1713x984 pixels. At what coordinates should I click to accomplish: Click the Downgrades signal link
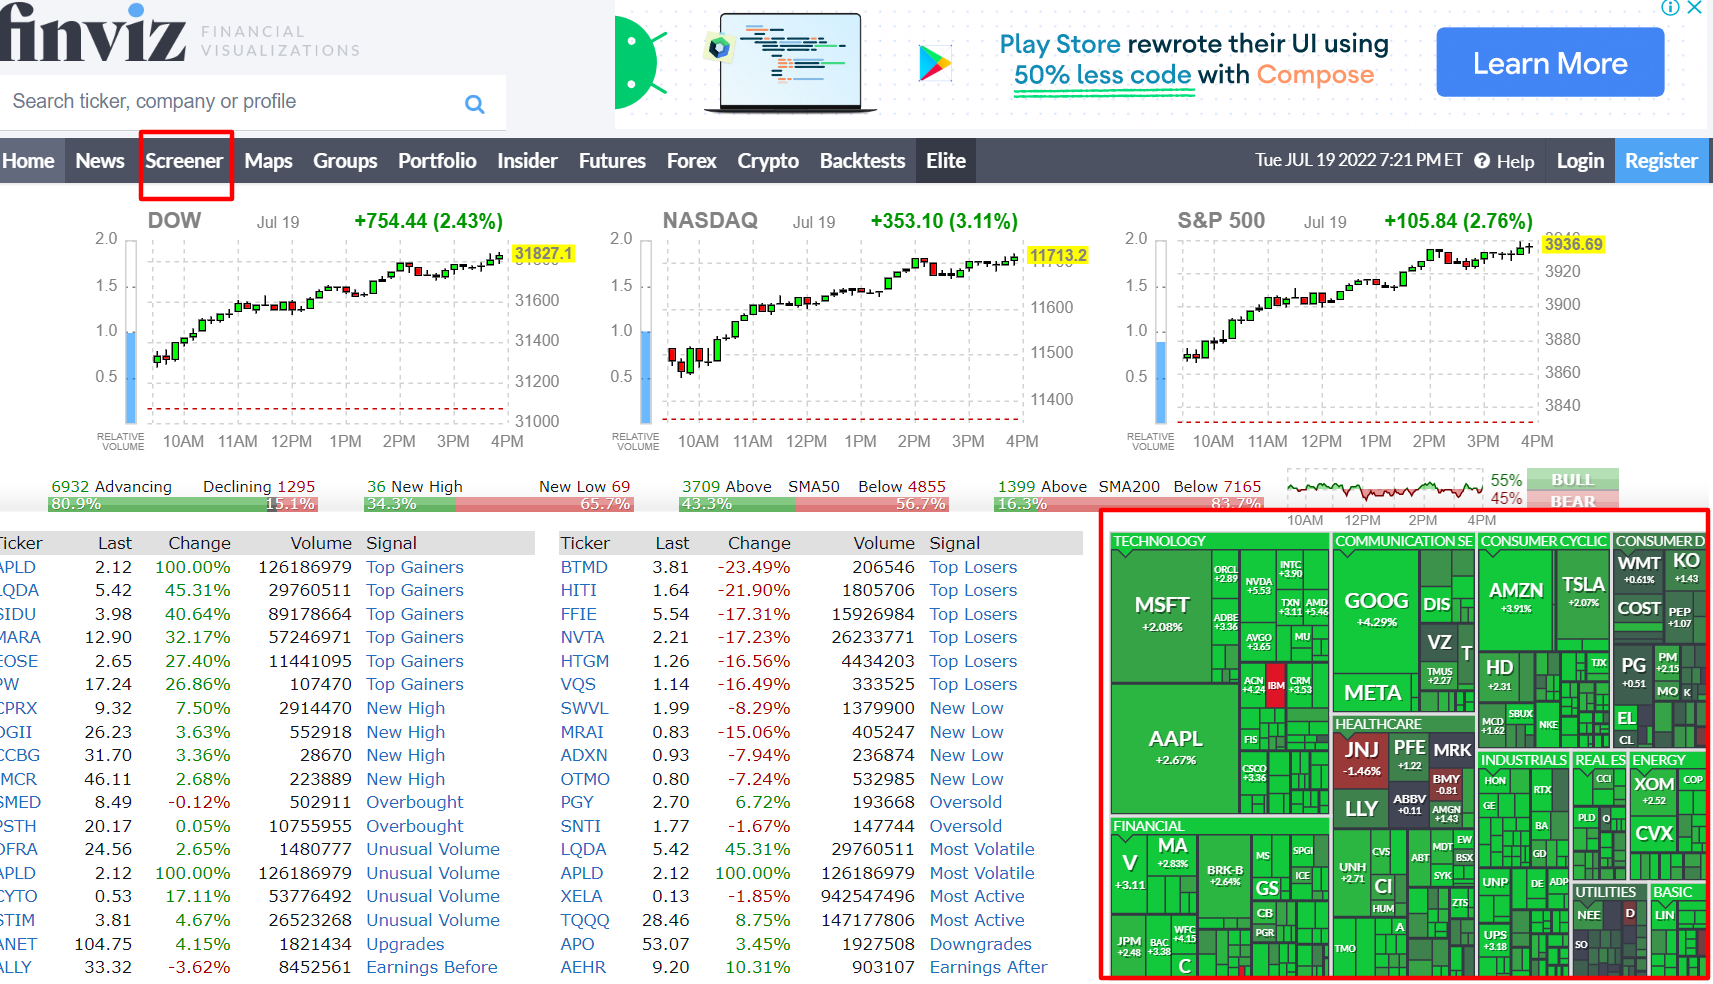click(x=980, y=944)
